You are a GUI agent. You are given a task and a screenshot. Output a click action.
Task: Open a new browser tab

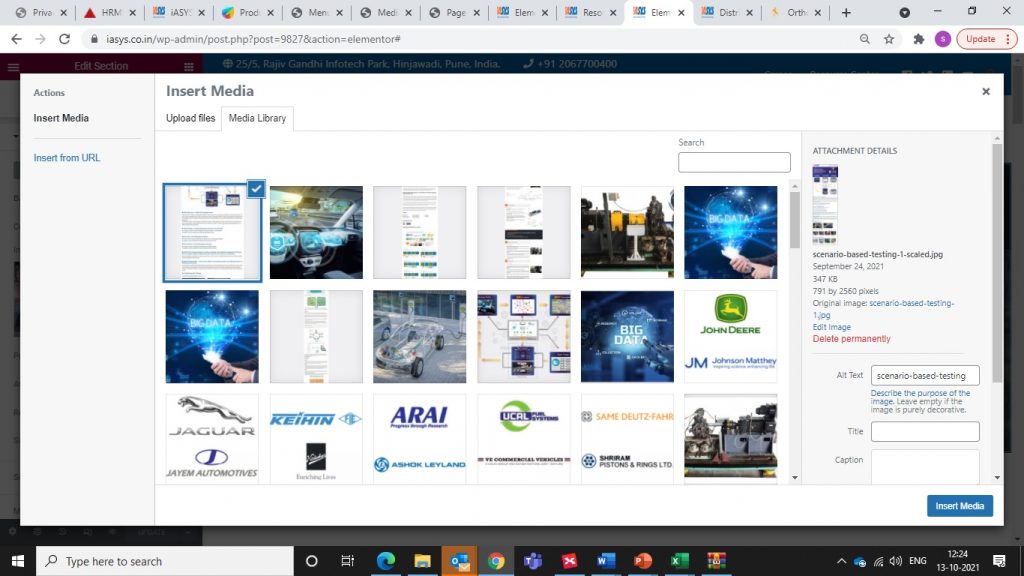tap(846, 12)
